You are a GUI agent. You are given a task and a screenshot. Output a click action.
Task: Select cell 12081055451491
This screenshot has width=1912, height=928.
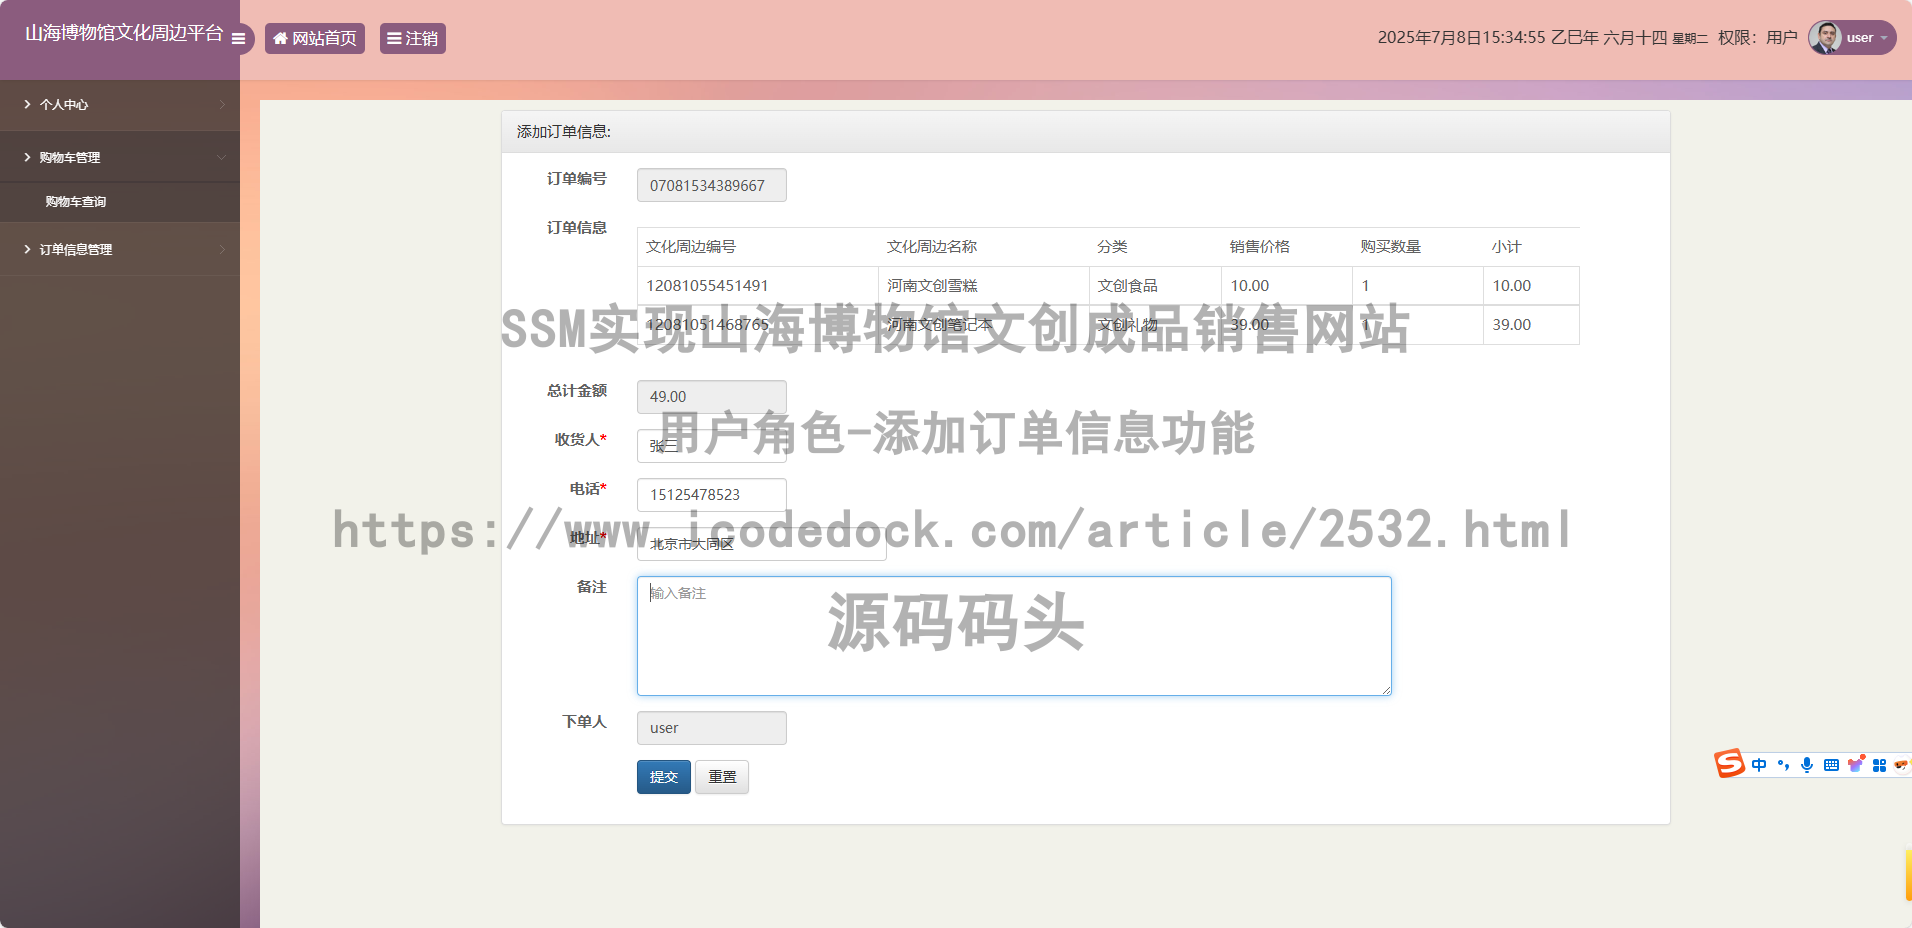tap(758, 286)
